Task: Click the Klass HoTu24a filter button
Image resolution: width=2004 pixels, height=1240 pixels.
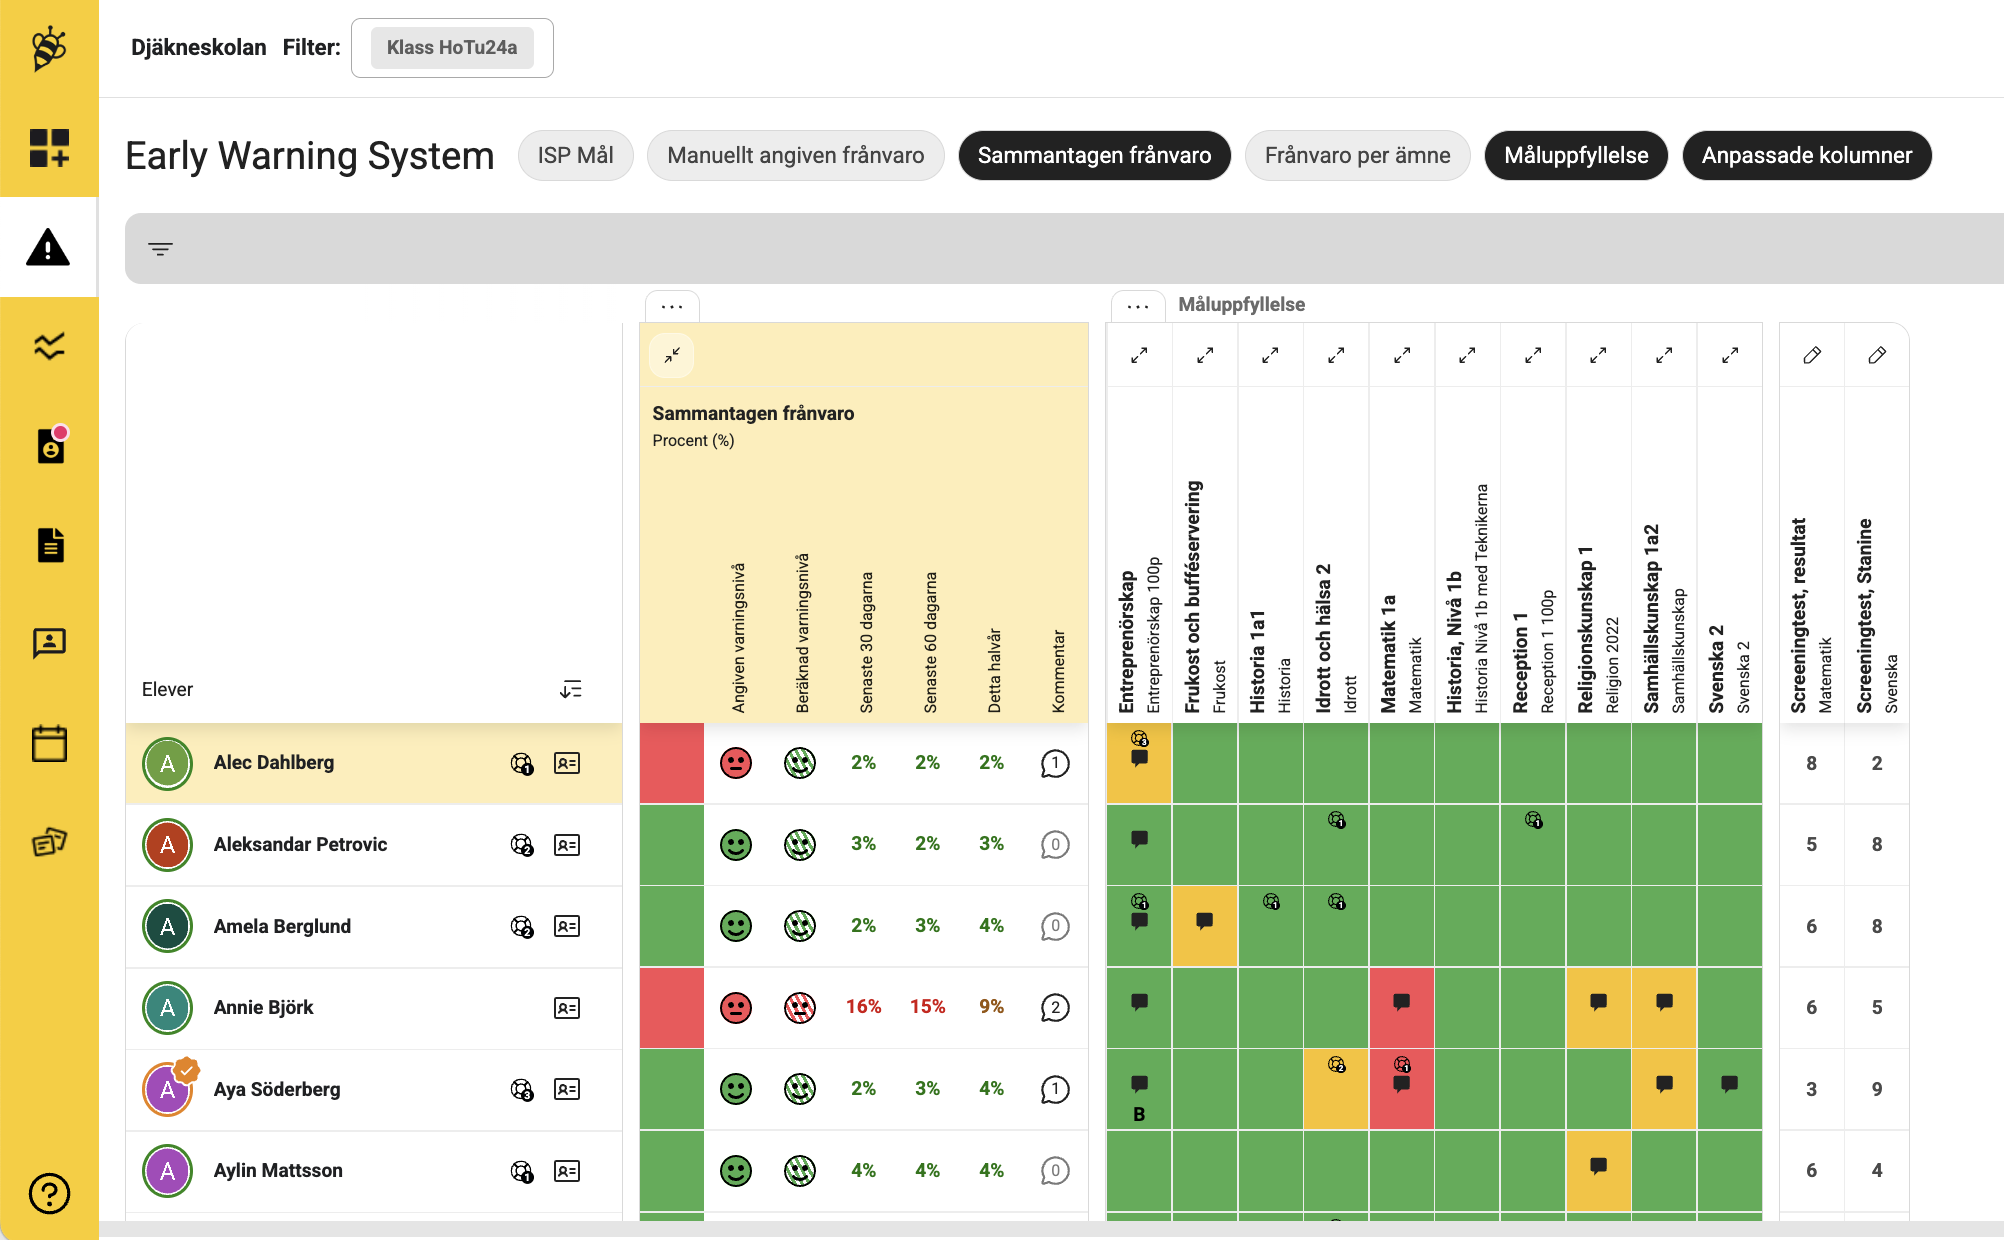Action: point(452,47)
